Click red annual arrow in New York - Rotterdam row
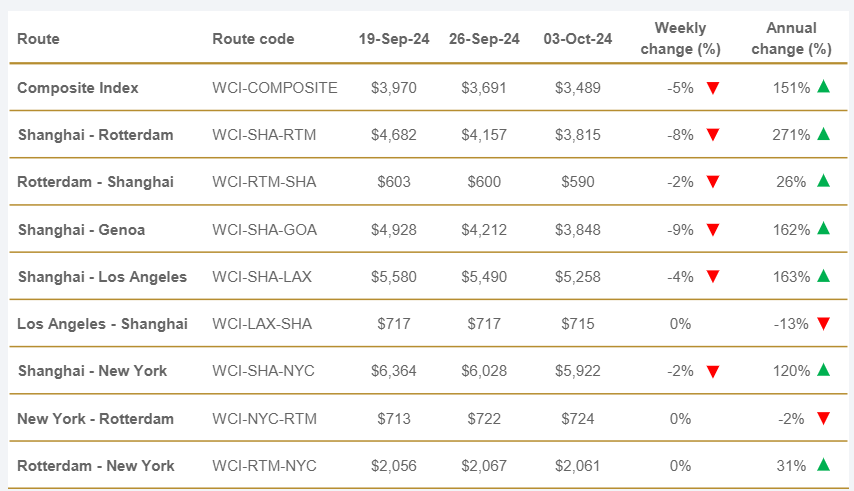This screenshot has height=491, width=854. (x=823, y=419)
